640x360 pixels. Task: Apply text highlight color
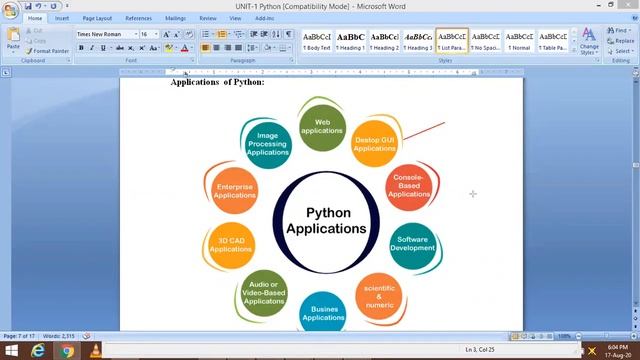(x=169, y=48)
